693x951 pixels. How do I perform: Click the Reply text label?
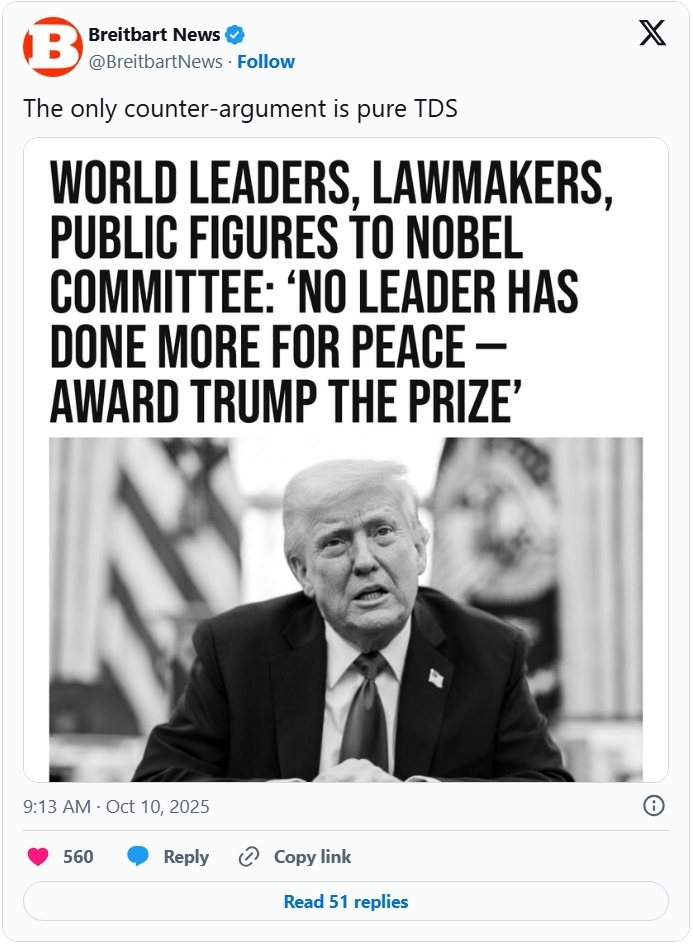[x=186, y=857]
